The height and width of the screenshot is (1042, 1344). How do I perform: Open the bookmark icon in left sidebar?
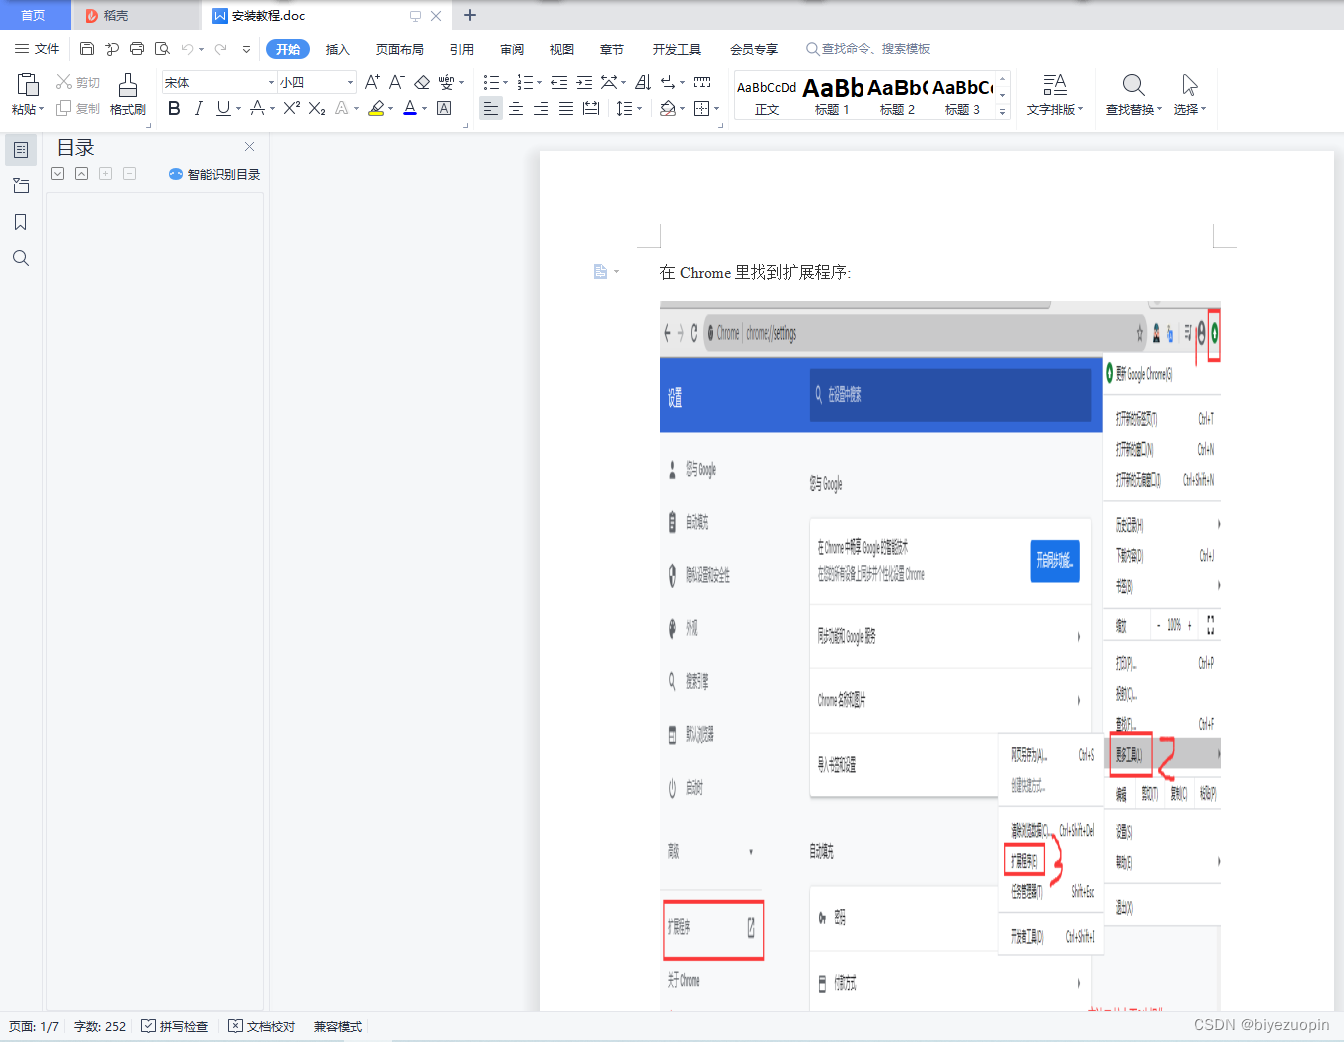(x=20, y=222)
